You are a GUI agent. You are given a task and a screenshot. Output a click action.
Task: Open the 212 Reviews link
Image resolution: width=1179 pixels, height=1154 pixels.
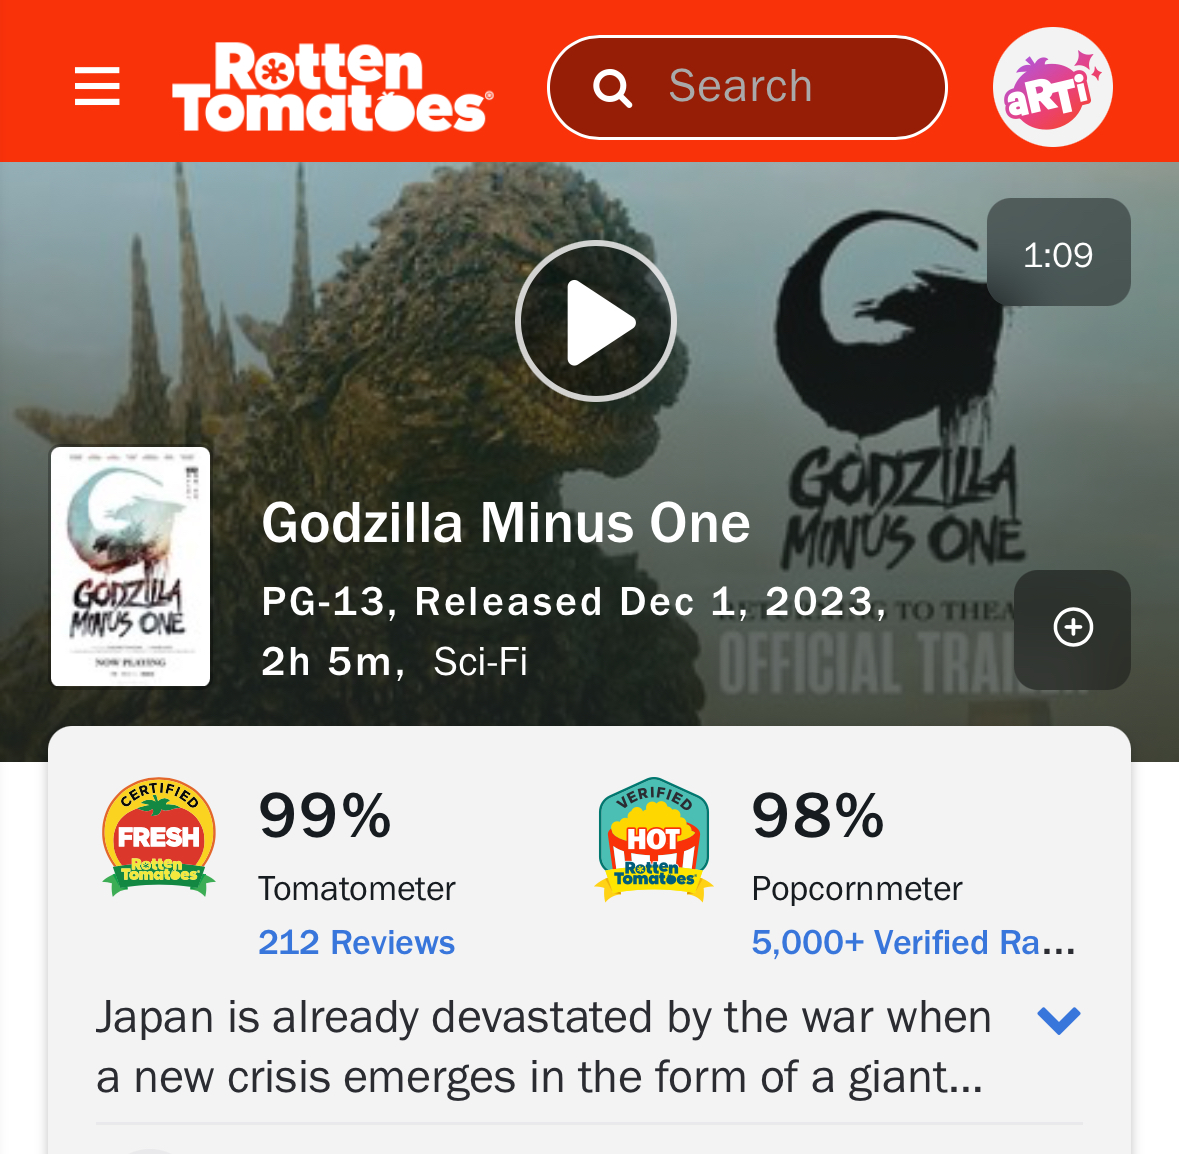(x=356, y=943)
